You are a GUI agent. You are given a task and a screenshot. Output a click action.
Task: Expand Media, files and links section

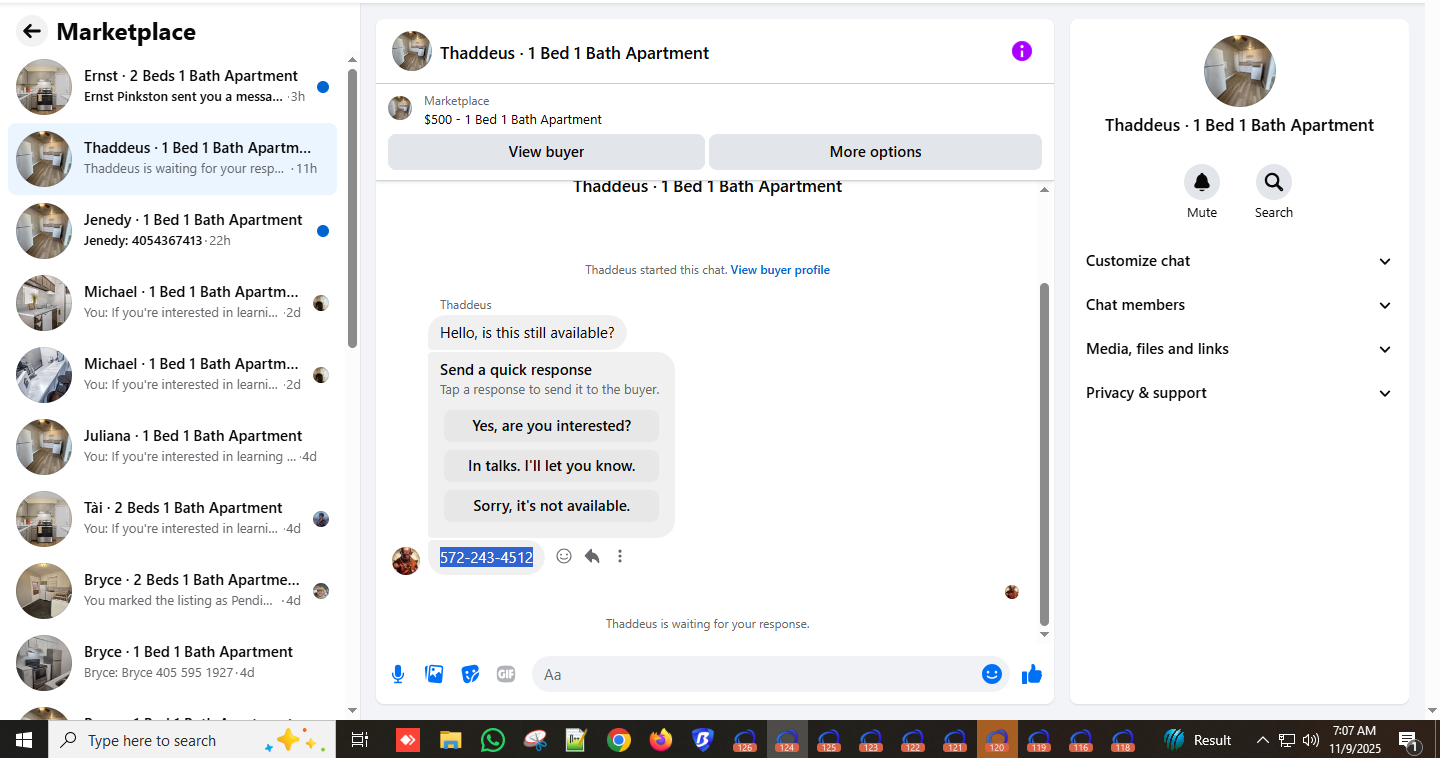coord(1239,349)
